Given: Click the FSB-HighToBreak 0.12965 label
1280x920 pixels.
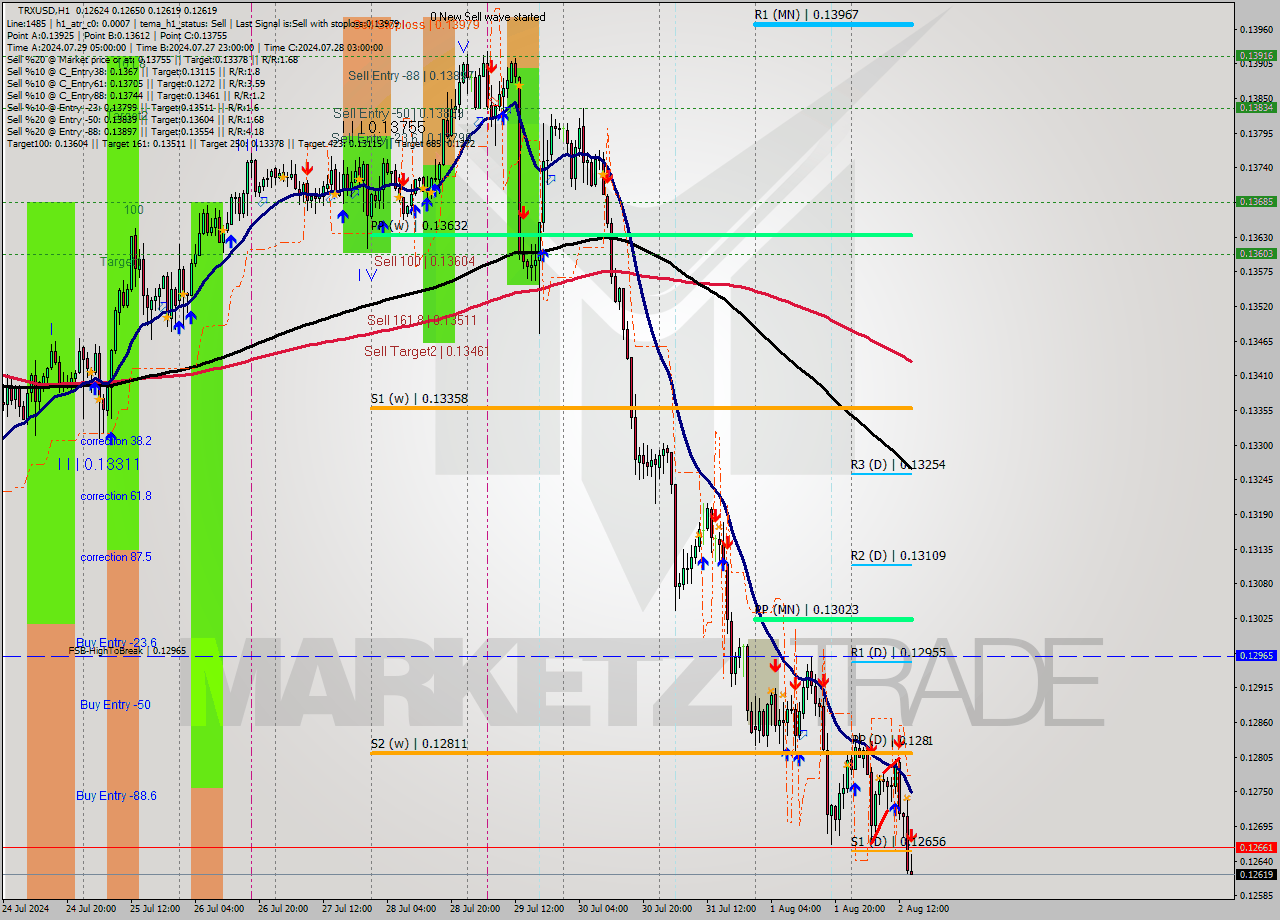Looking at the screenshot, I should click(x=127, y=651).
